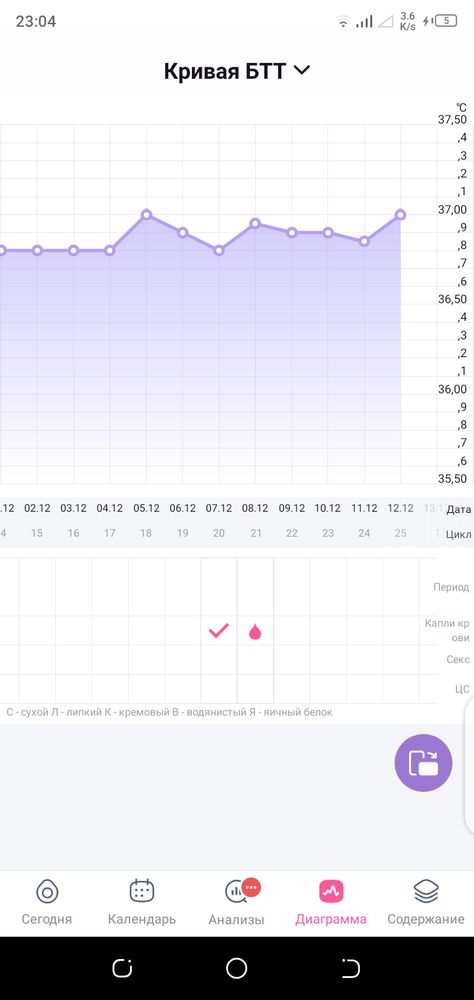This screenshot has width=474, height=1000.
Task: Select the temperature point for 06.12
Action: [x=182, y=232]
